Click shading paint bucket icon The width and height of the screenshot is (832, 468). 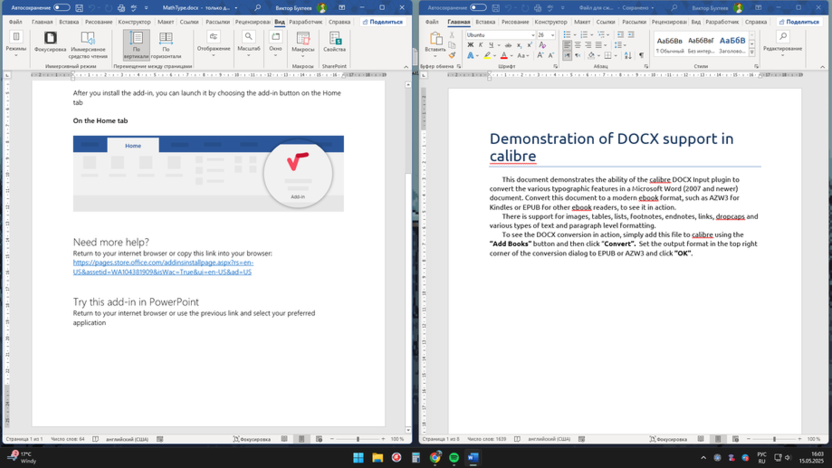[591, 55]
